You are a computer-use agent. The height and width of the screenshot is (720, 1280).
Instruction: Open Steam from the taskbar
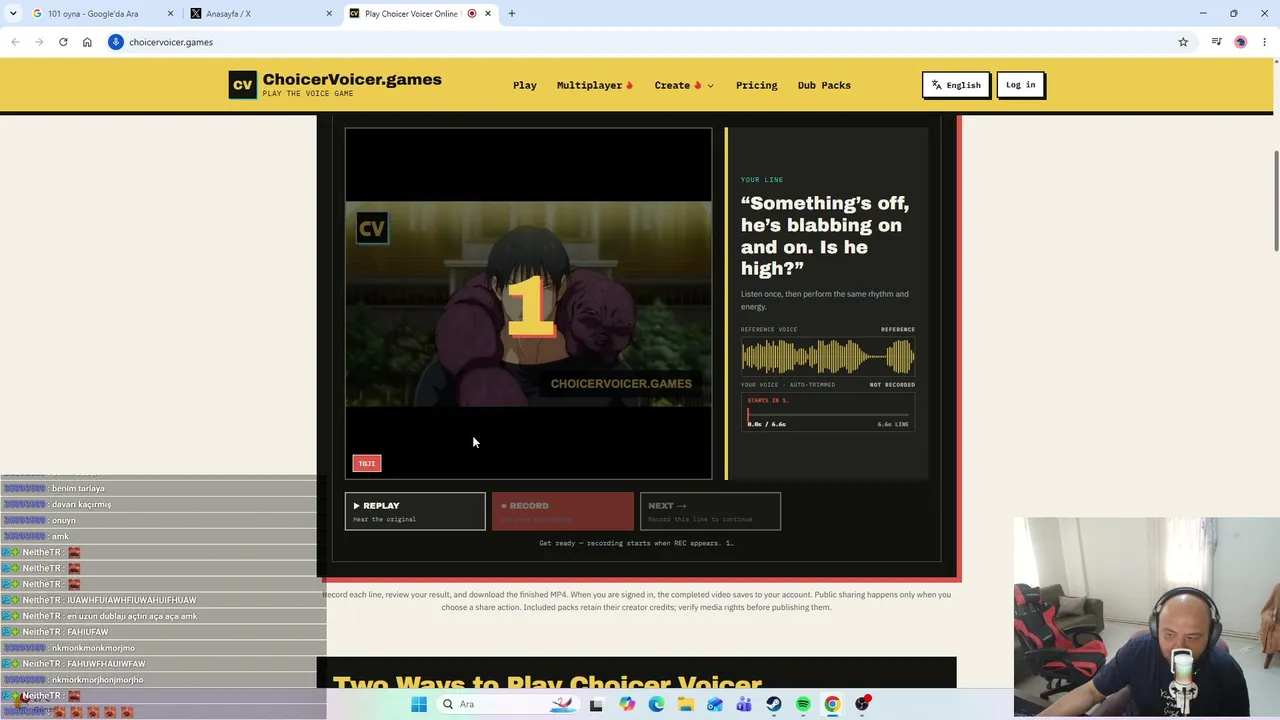coord(774,704)
